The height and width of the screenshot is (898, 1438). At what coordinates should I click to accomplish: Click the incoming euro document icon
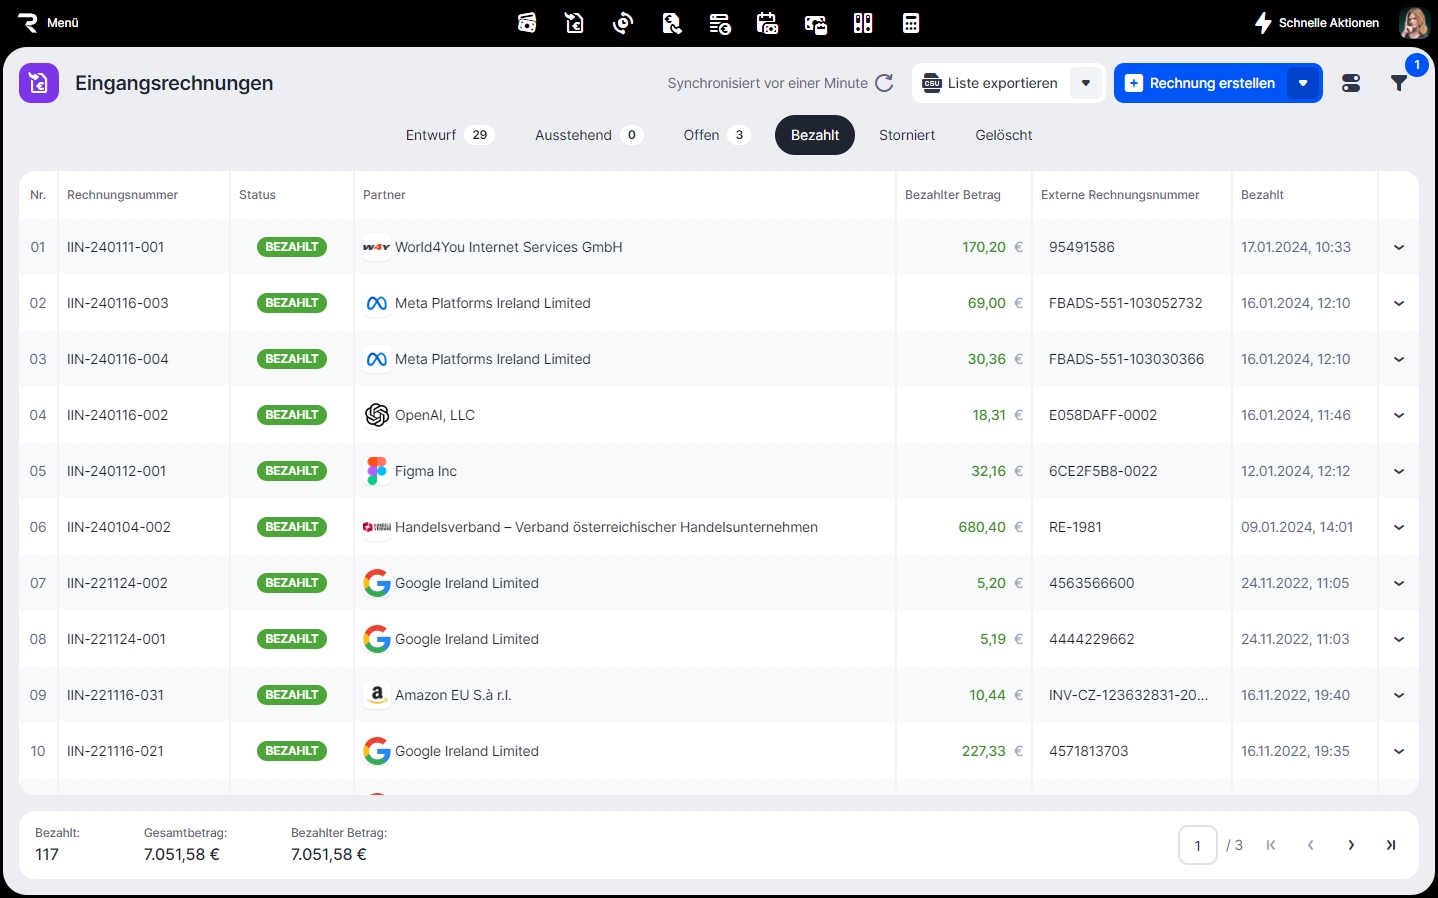point(575,23)
